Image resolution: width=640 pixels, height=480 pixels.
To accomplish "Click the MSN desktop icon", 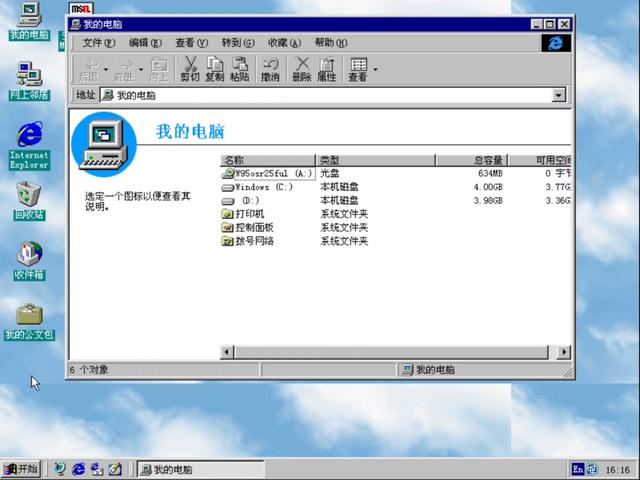I will tap(81, 8).
